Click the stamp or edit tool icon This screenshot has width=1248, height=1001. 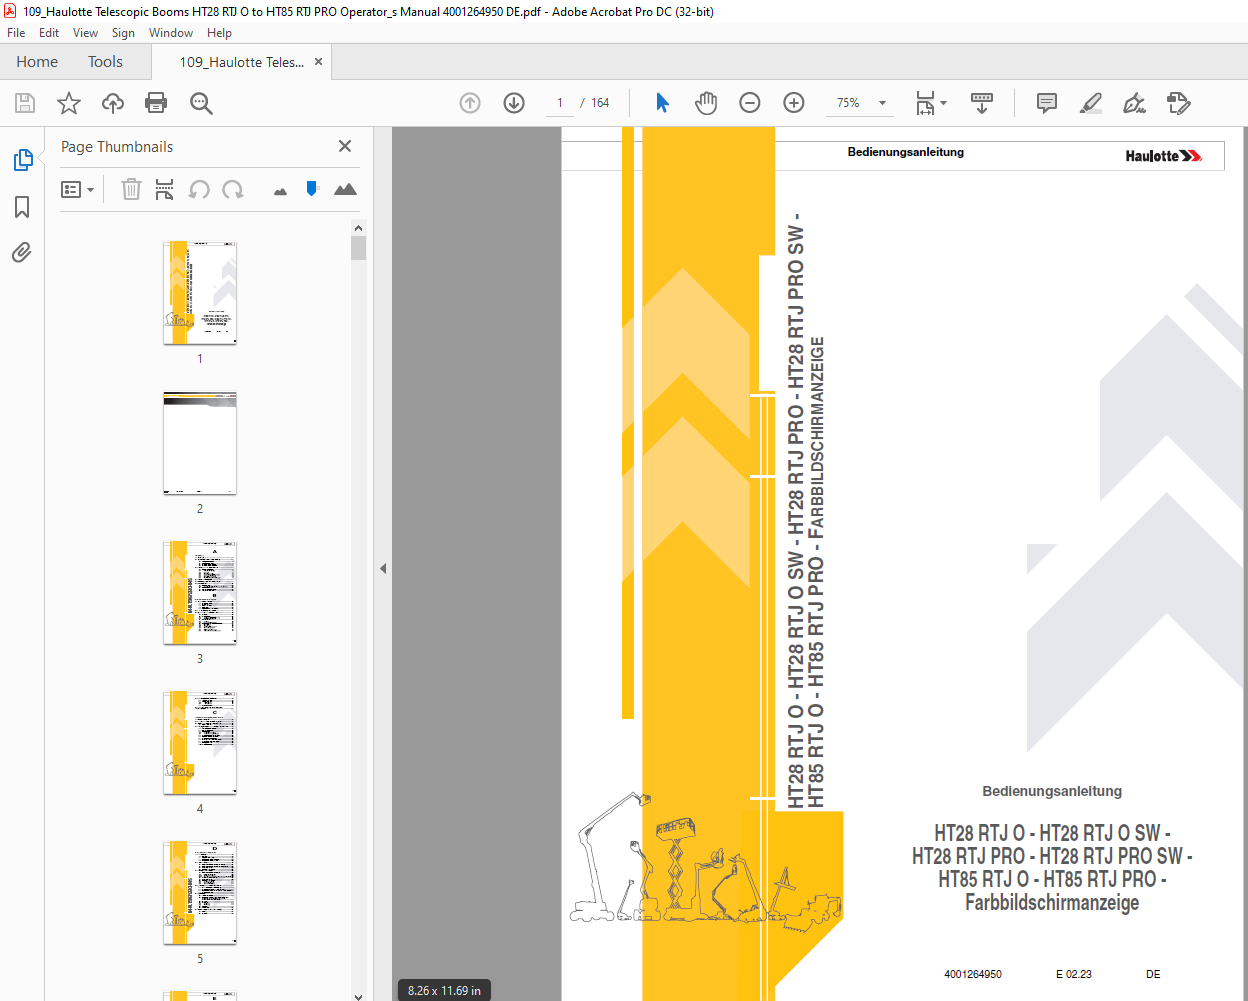pos(1179,103)
